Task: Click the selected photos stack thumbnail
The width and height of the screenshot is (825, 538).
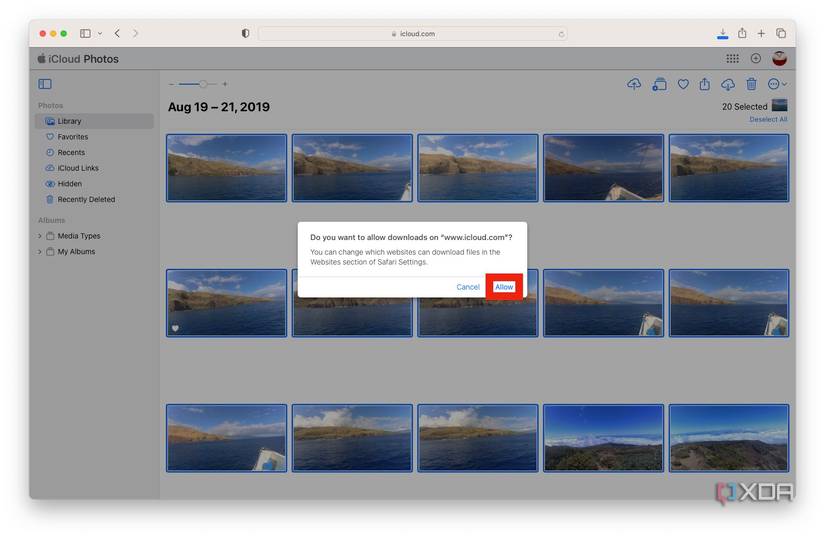Action: (779, 105)
